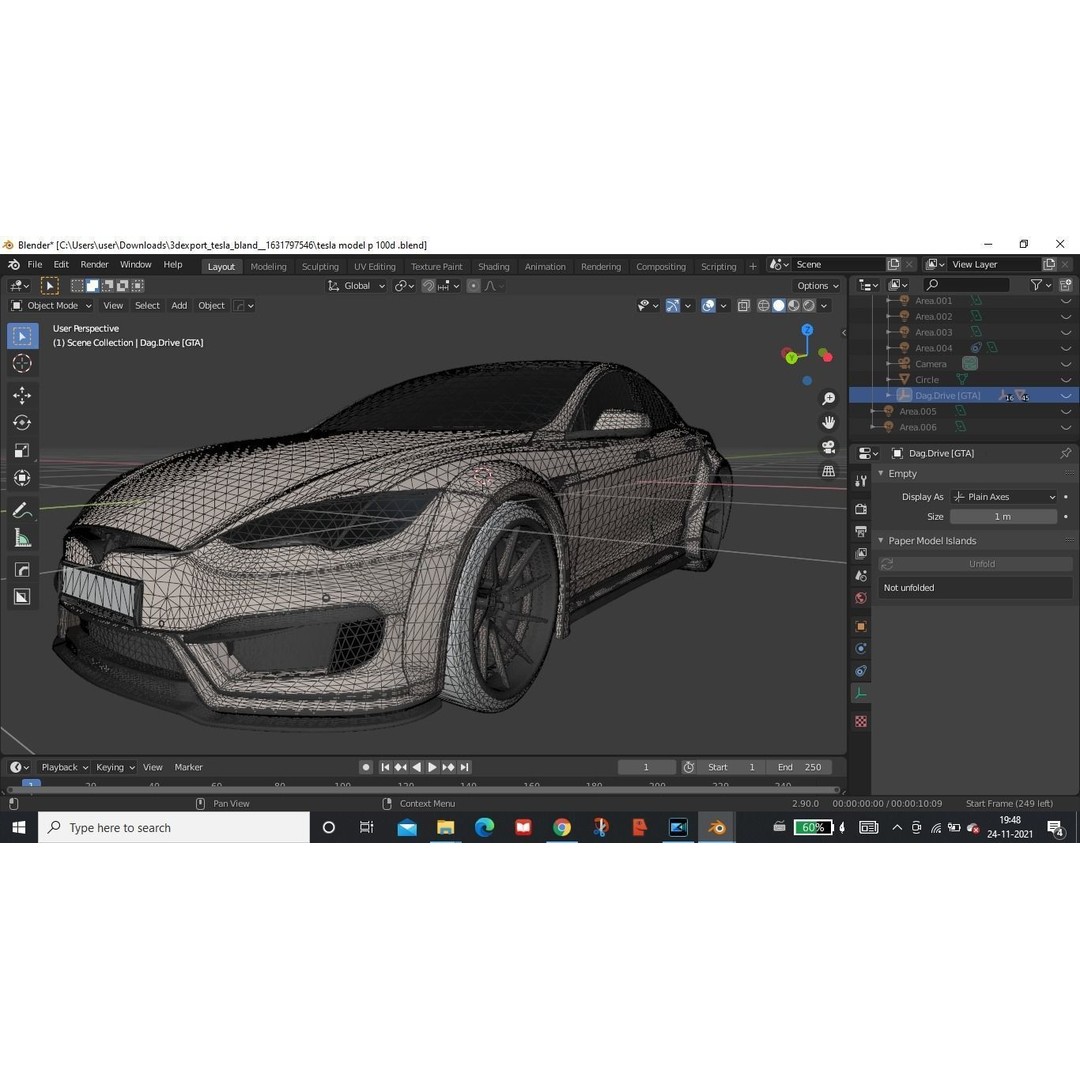Image resolution: width=1080 pixels, height=1080 pixels.
Task: Open the File menu
Action: 34,264
